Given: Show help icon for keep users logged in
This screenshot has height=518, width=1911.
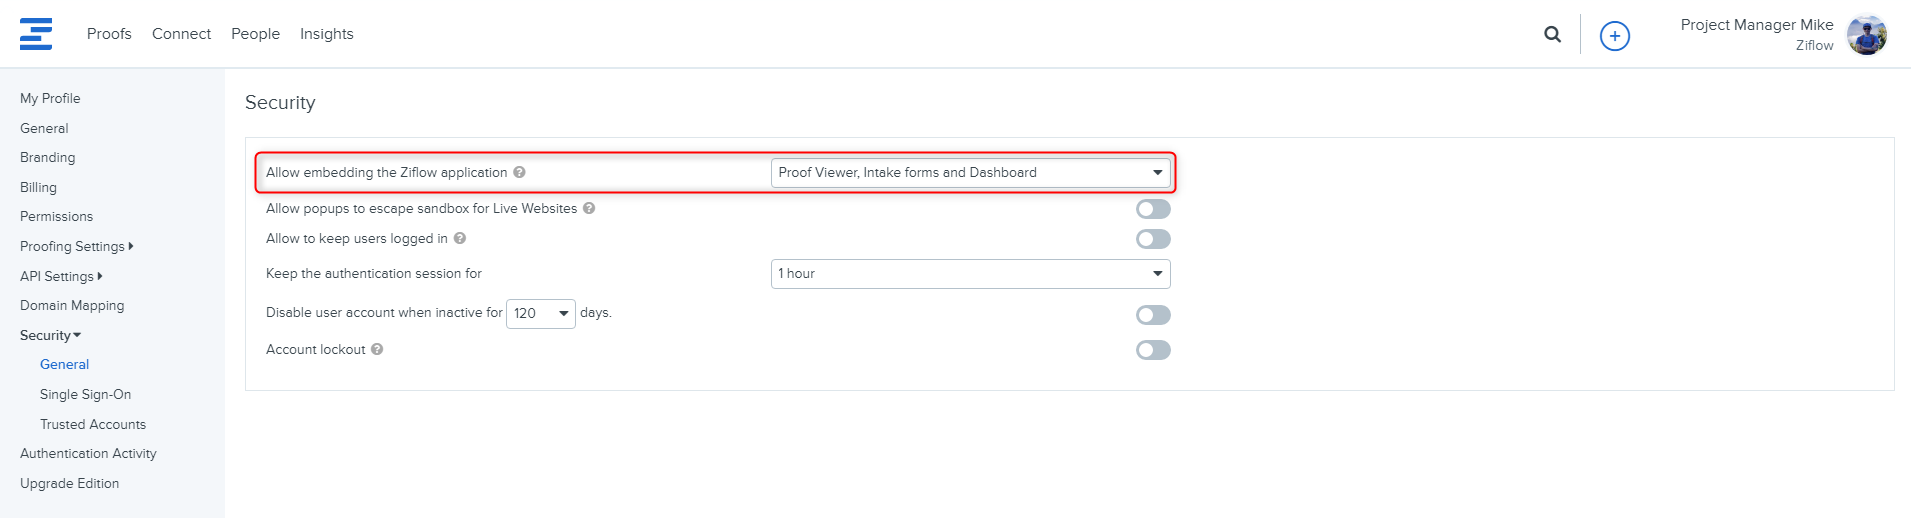Looking at the screenshot, I should (x=460, y=238).
